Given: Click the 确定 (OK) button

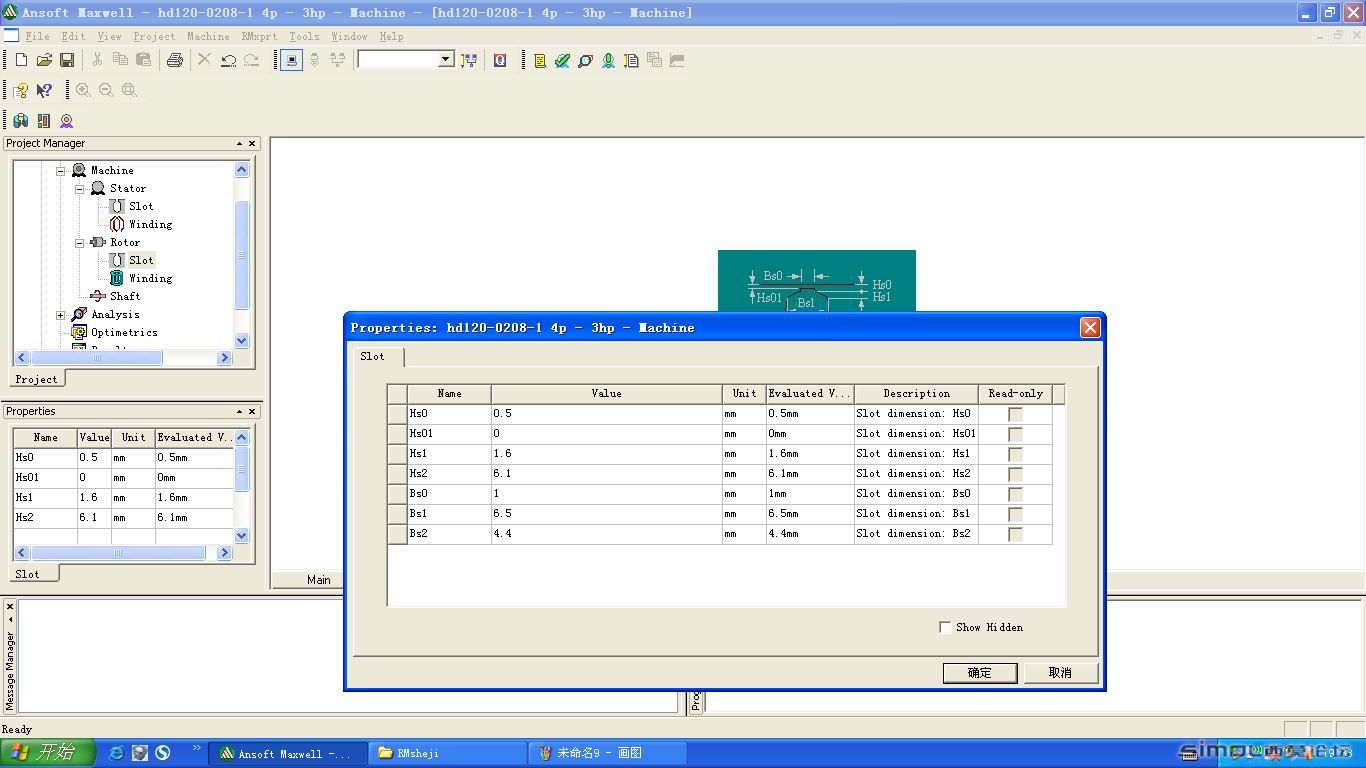Looking at the screenshot, I should [980, 673].
